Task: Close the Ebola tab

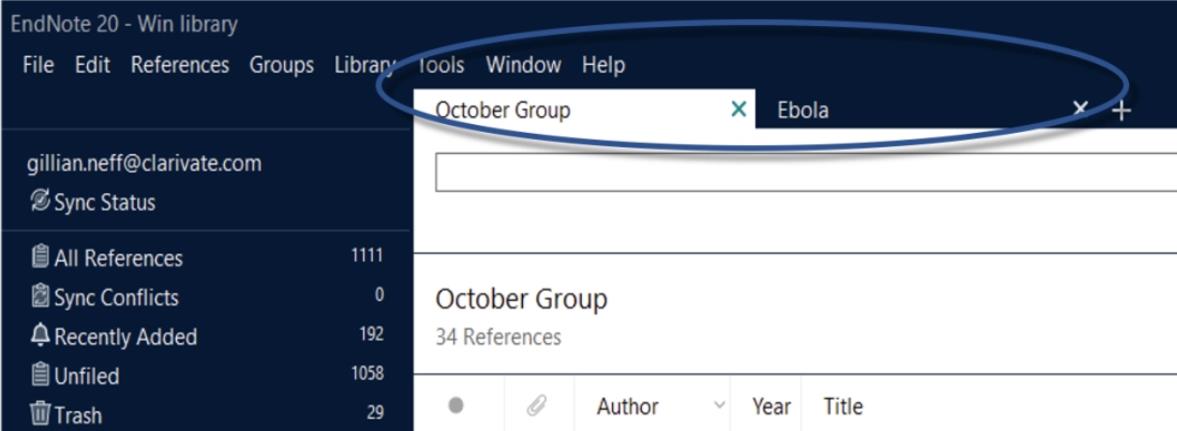Action: point(1081,110)
